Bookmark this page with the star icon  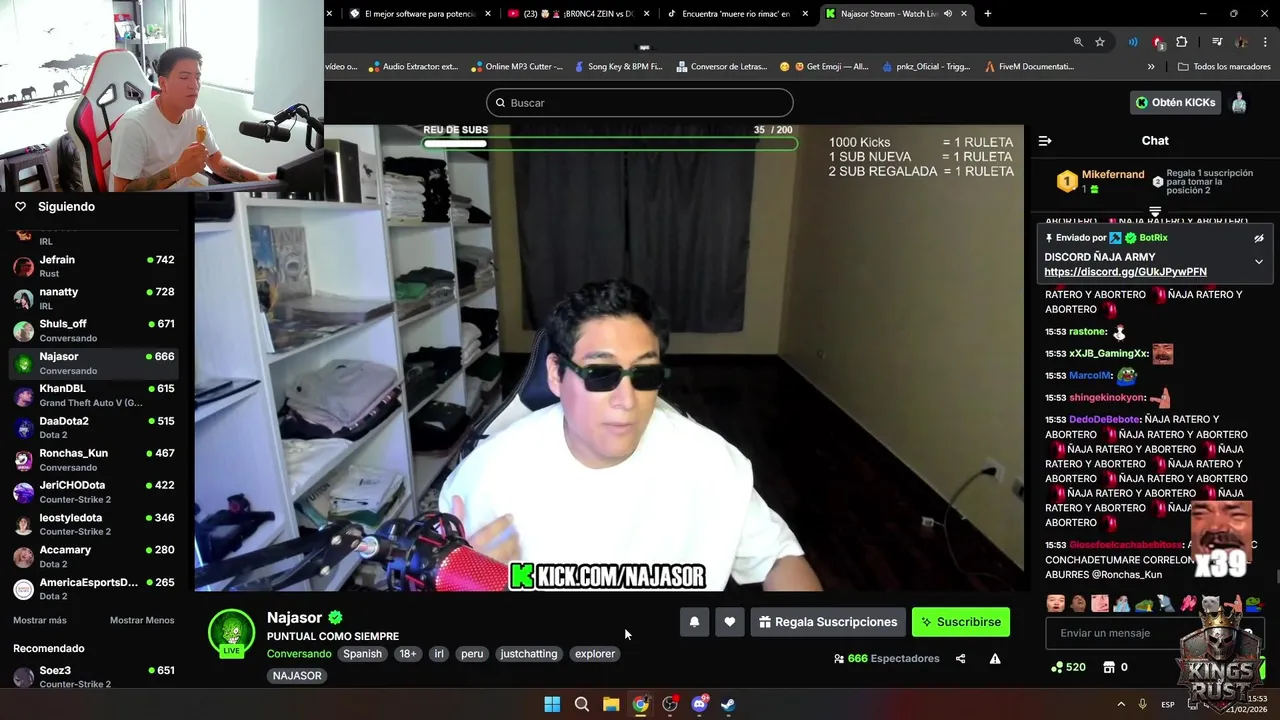pyautogui.click(x=1100, y=42)
